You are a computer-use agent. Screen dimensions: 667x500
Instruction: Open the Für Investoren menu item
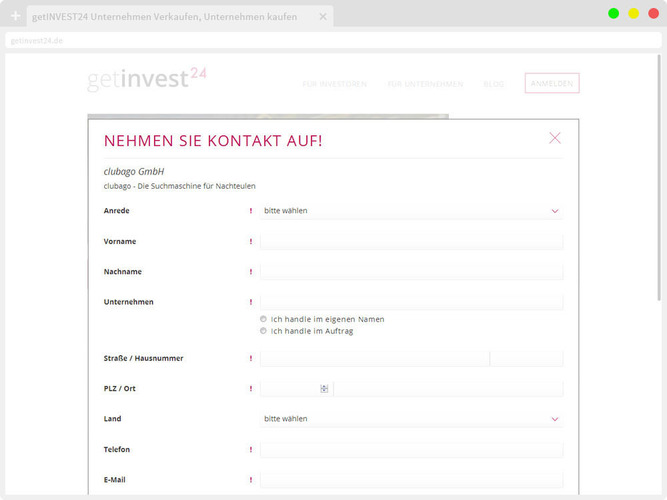(x=334, y=84)
